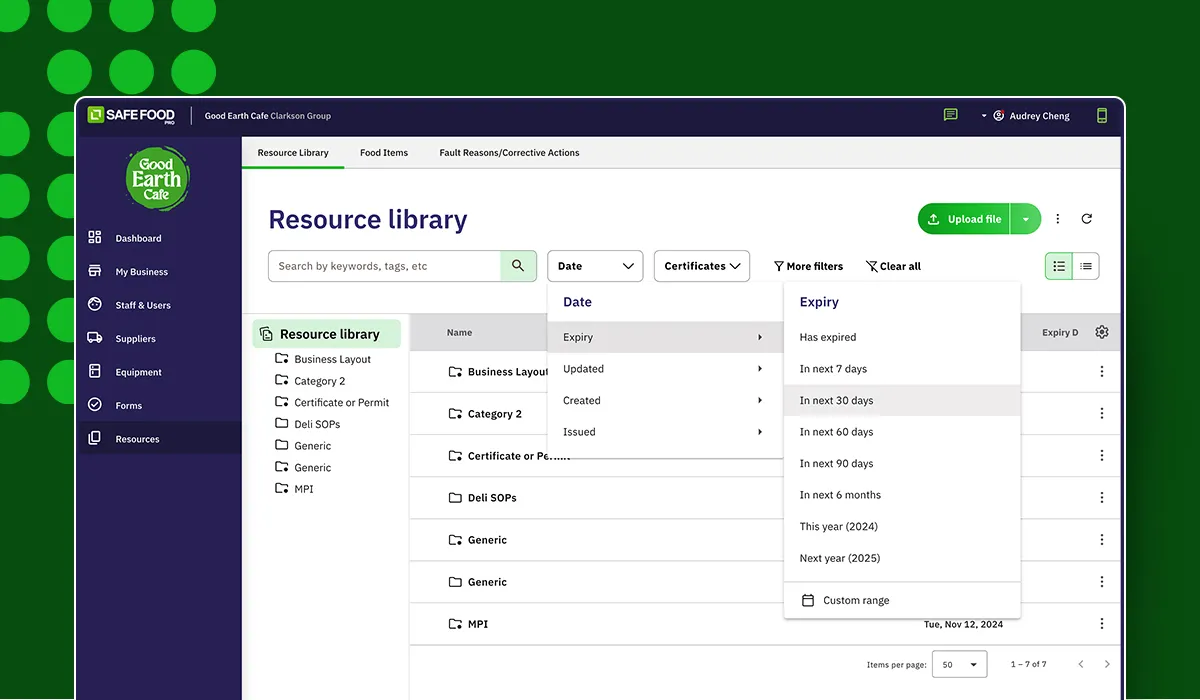Select Next year (2025)
The width and height of the screenshot is (1200, 700).
tap(902, 558)
